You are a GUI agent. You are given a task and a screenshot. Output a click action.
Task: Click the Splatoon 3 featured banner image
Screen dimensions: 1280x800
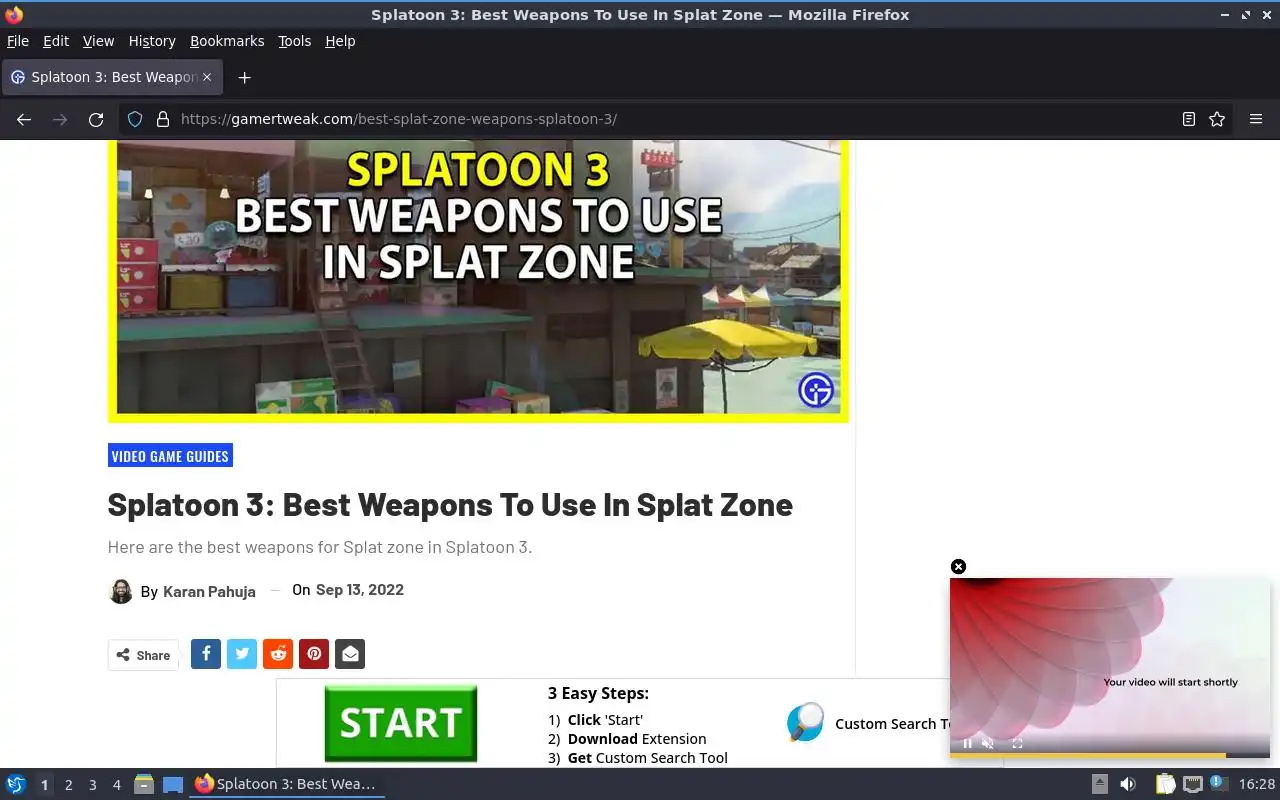pos(478,280)
